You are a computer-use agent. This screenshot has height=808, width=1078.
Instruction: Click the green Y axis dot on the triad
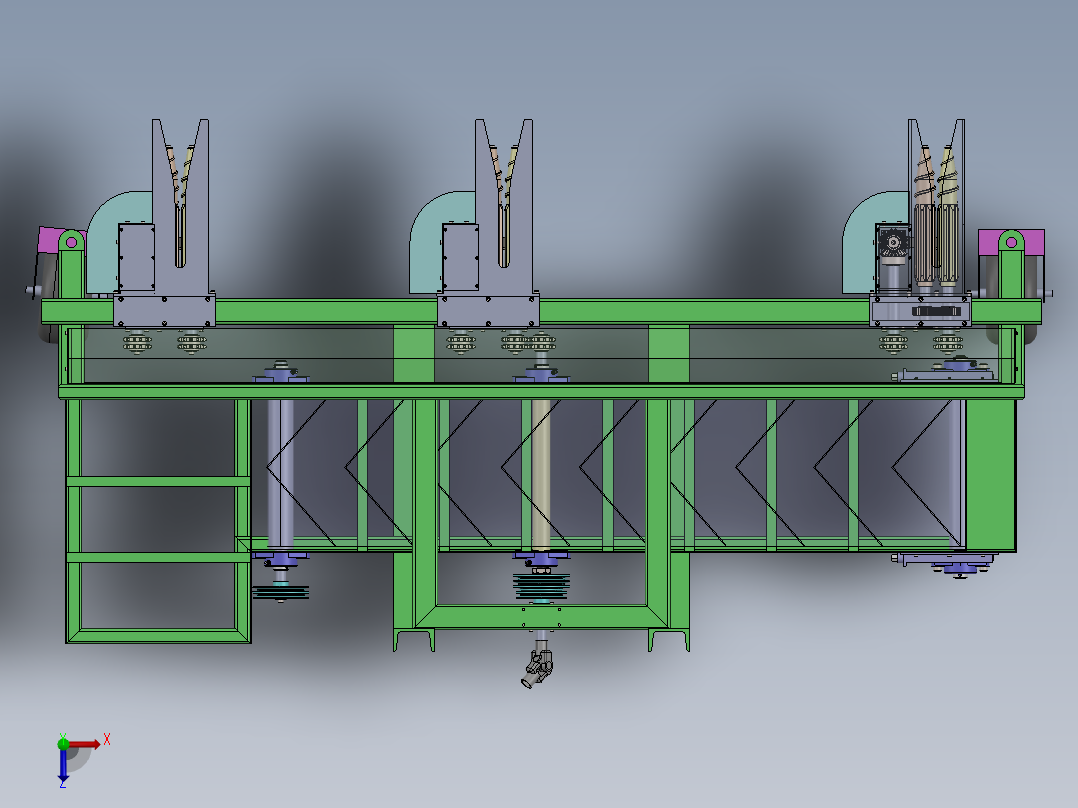(x=63, y=743)
